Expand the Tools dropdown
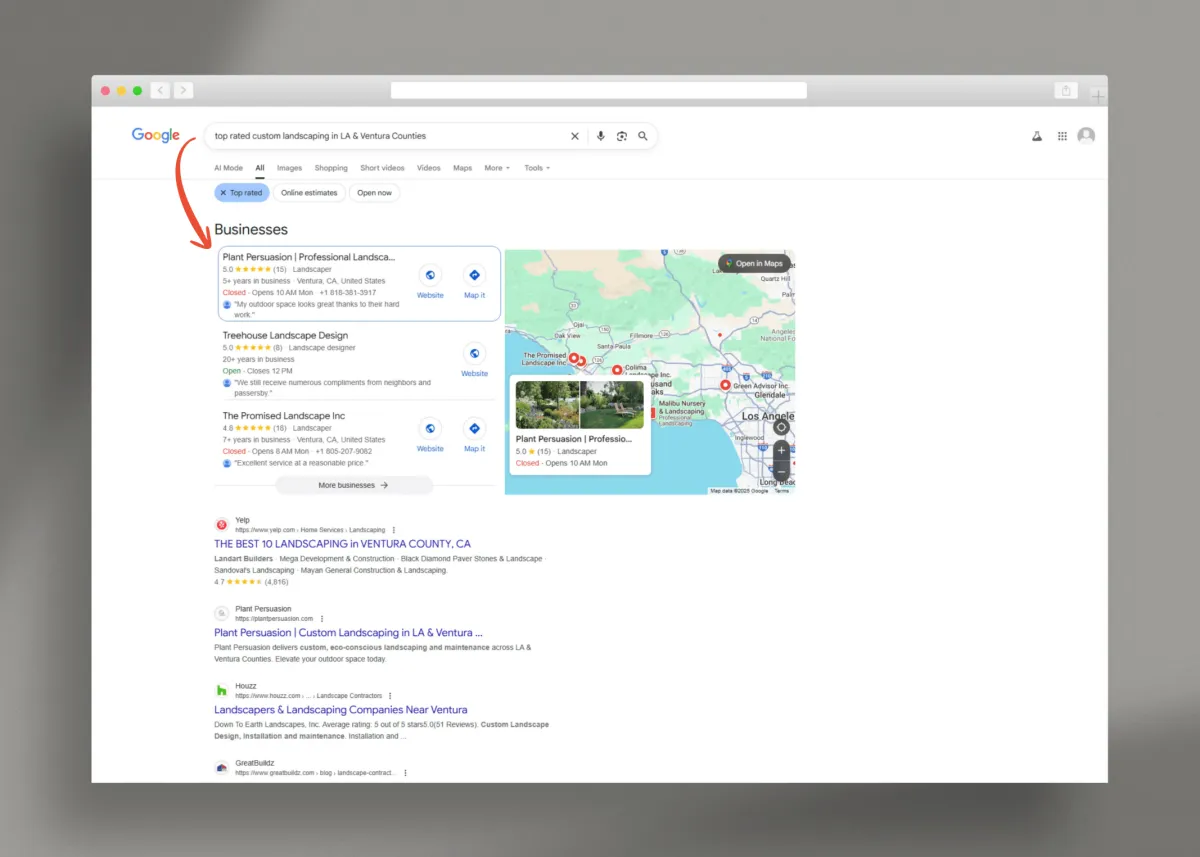The height and width of the screenshot is (857, 1200). (x=537, y=168)
